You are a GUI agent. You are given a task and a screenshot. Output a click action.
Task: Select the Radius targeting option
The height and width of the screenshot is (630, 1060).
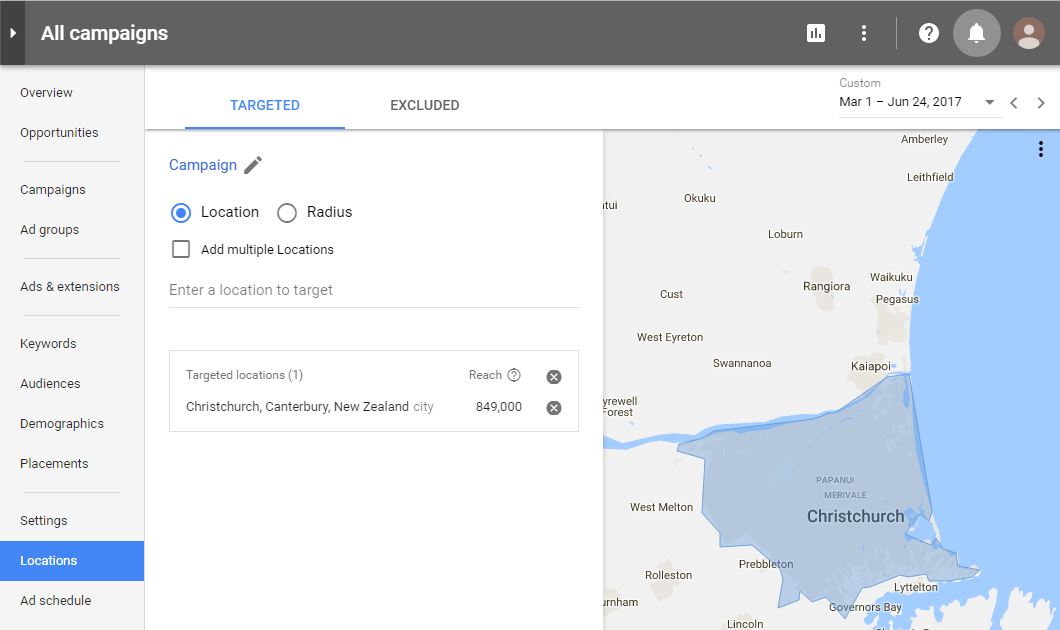pyautogui.click(x=287, y=212)
